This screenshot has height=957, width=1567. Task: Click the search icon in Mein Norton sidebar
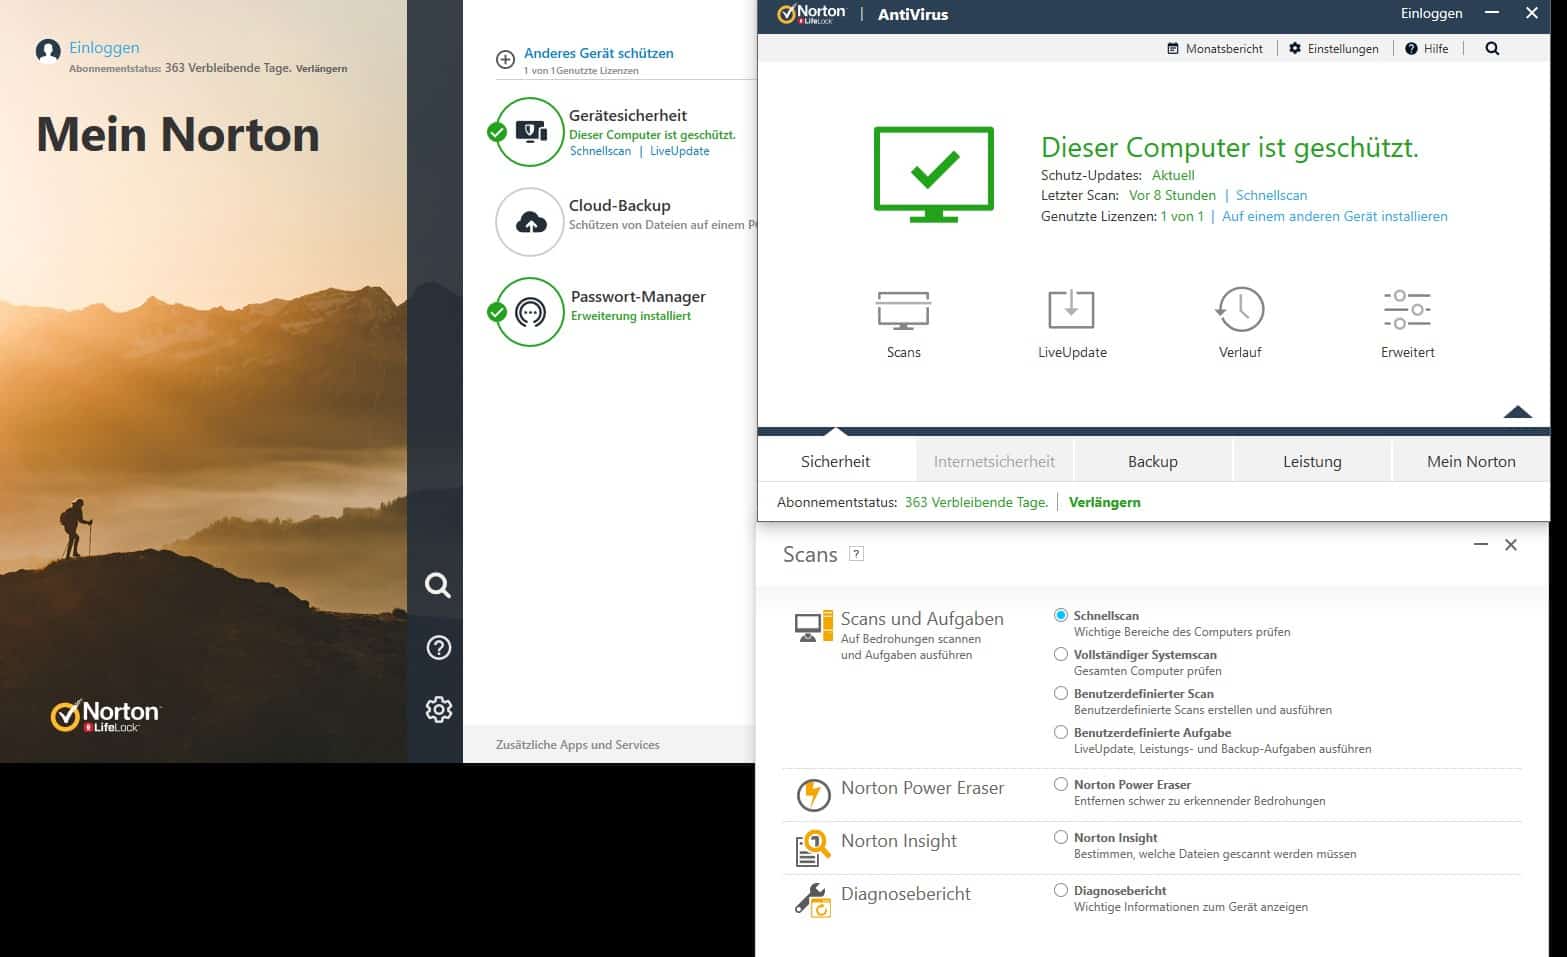pos(438,585)
